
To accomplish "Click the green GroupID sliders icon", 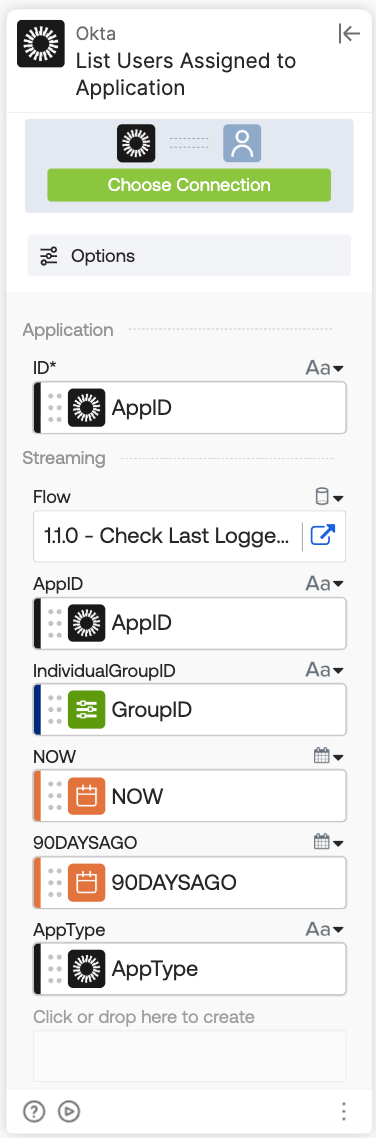I will click(x=86, y=710).
